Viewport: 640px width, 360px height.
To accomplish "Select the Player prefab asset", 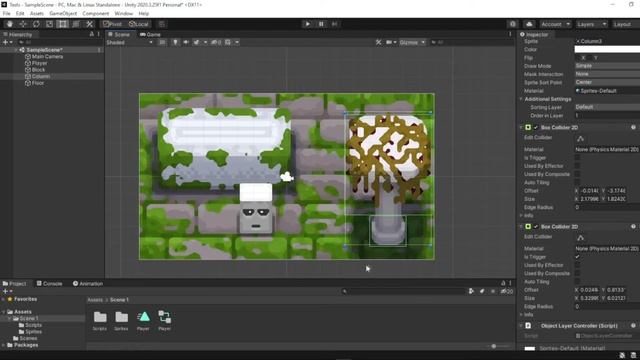I will [143, 320].
